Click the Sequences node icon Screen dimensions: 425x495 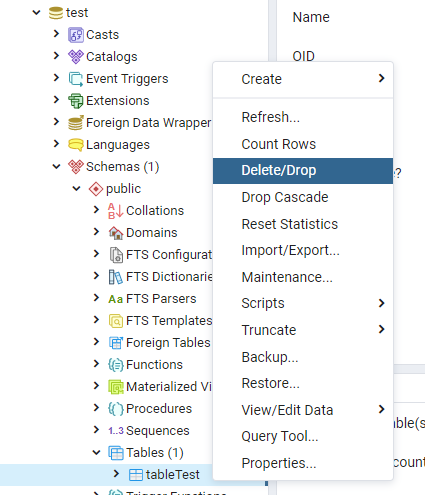116,431
